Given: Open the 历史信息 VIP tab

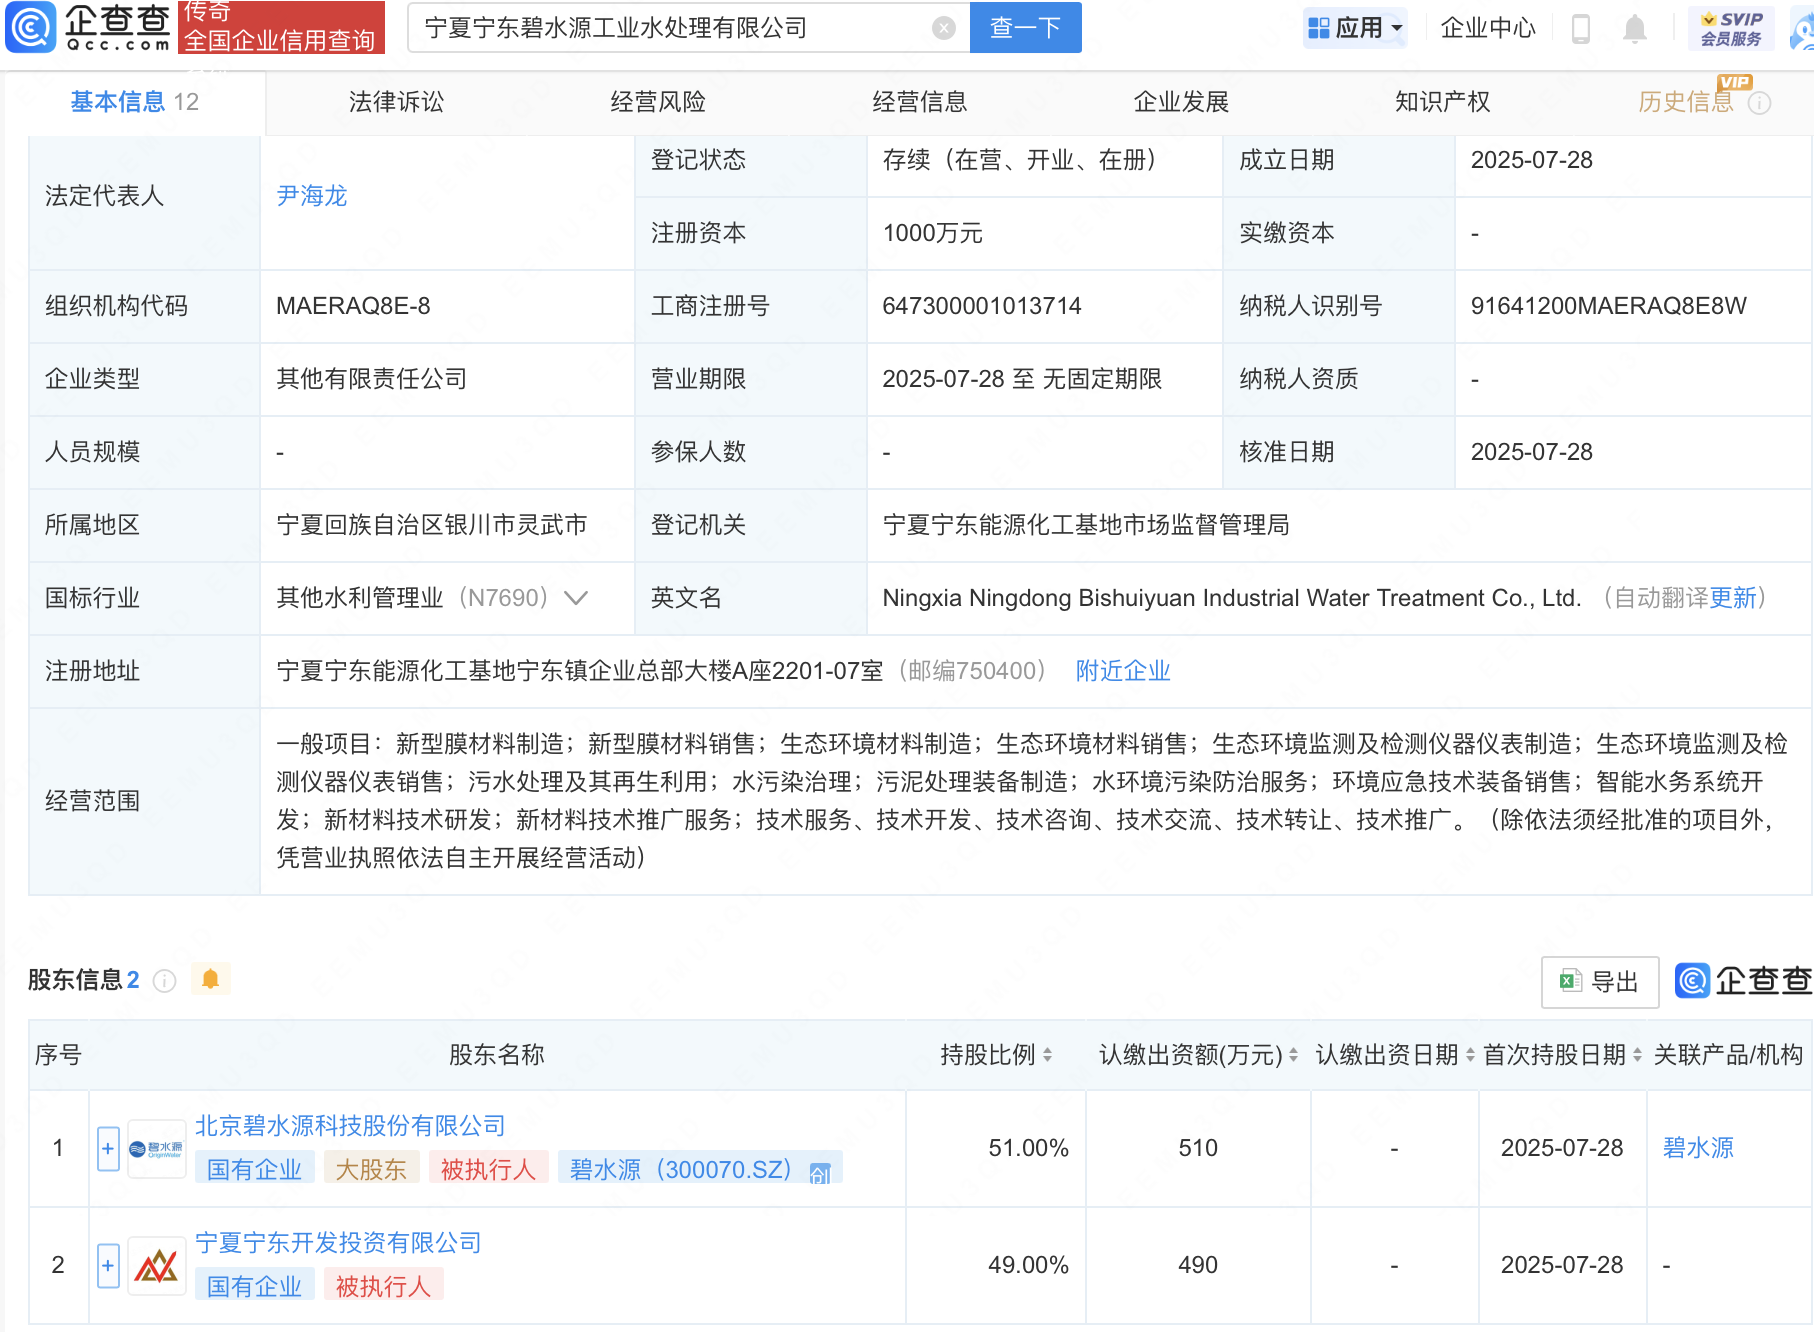Looking at the screenshot, I should (1686, 102).
